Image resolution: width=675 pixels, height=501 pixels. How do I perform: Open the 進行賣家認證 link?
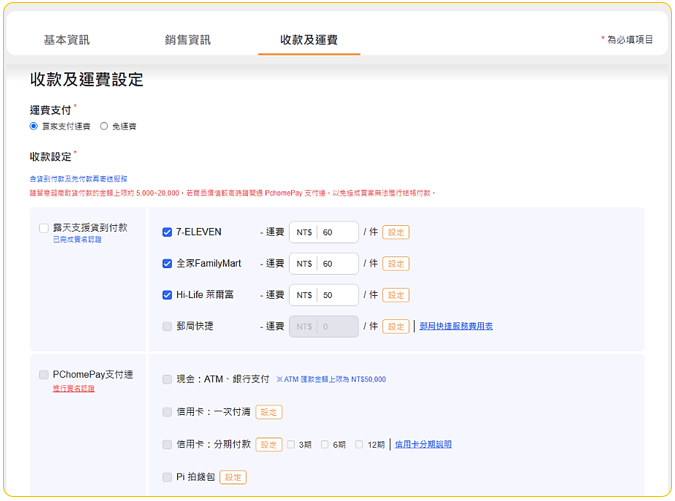(x=74, y=388)
